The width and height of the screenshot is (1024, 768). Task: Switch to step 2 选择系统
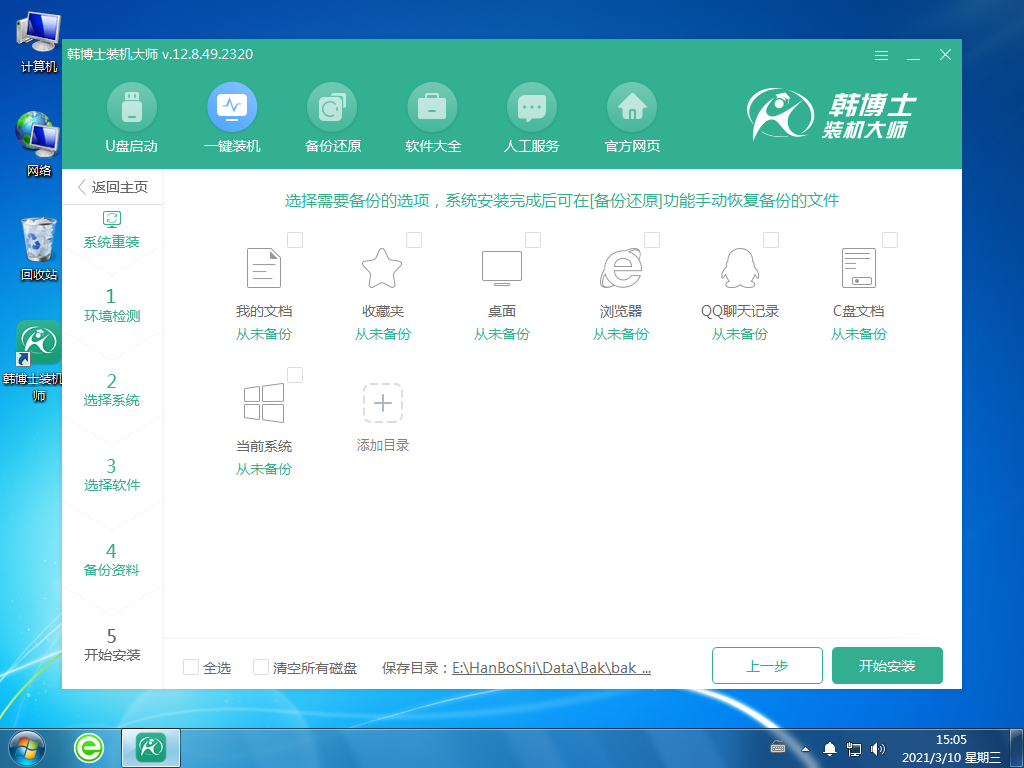click(x=113, y=390)
